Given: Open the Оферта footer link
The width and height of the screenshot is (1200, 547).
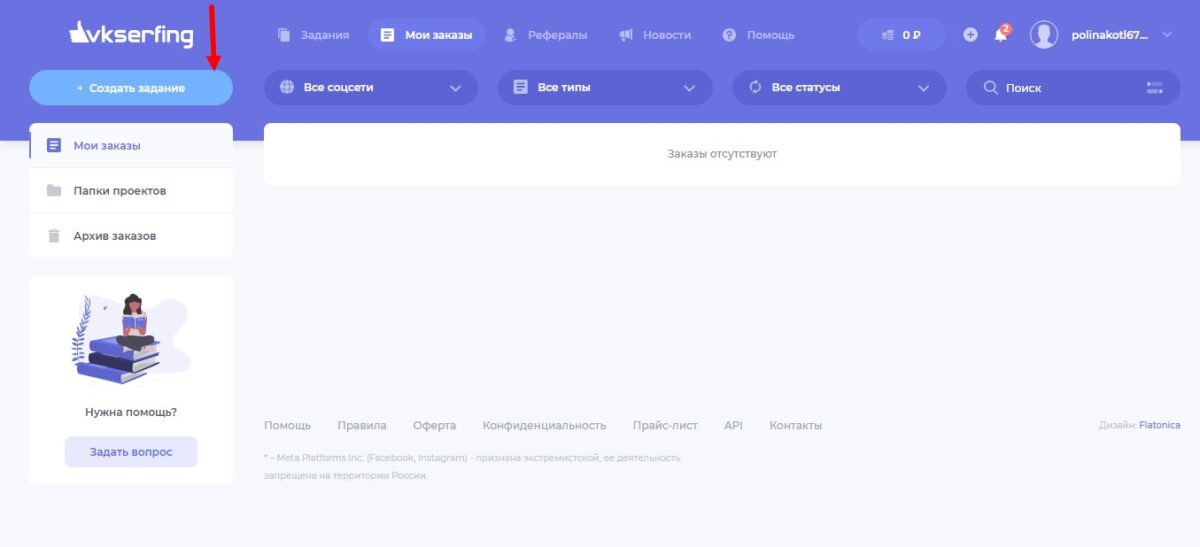Looking at the screenshot, I should (434, 425).
